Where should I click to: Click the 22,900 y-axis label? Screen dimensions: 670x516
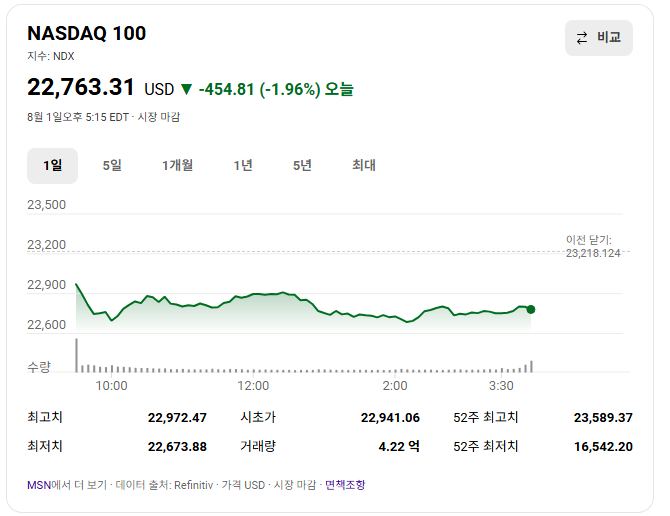click(47, 285)
